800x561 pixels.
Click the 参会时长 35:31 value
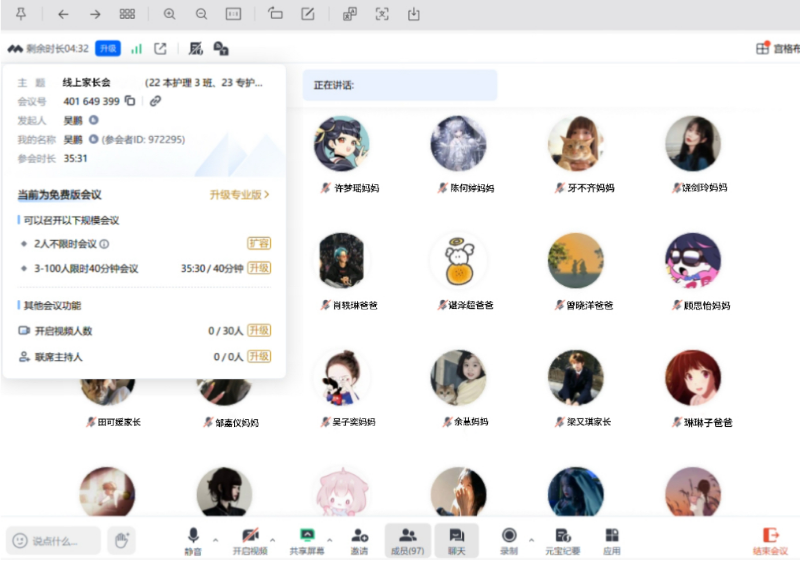(x=76, y=158)
